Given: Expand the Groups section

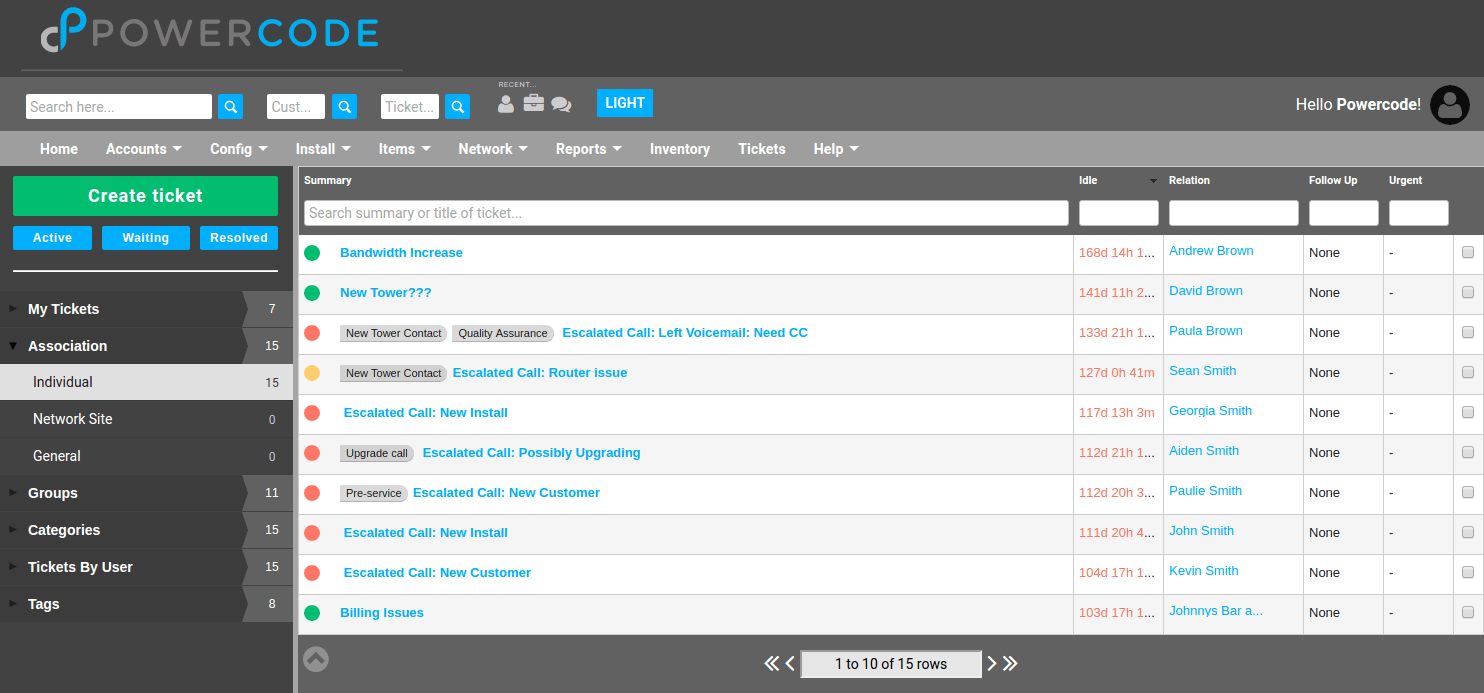Looking at the screenshot, I should click(52, 493).
